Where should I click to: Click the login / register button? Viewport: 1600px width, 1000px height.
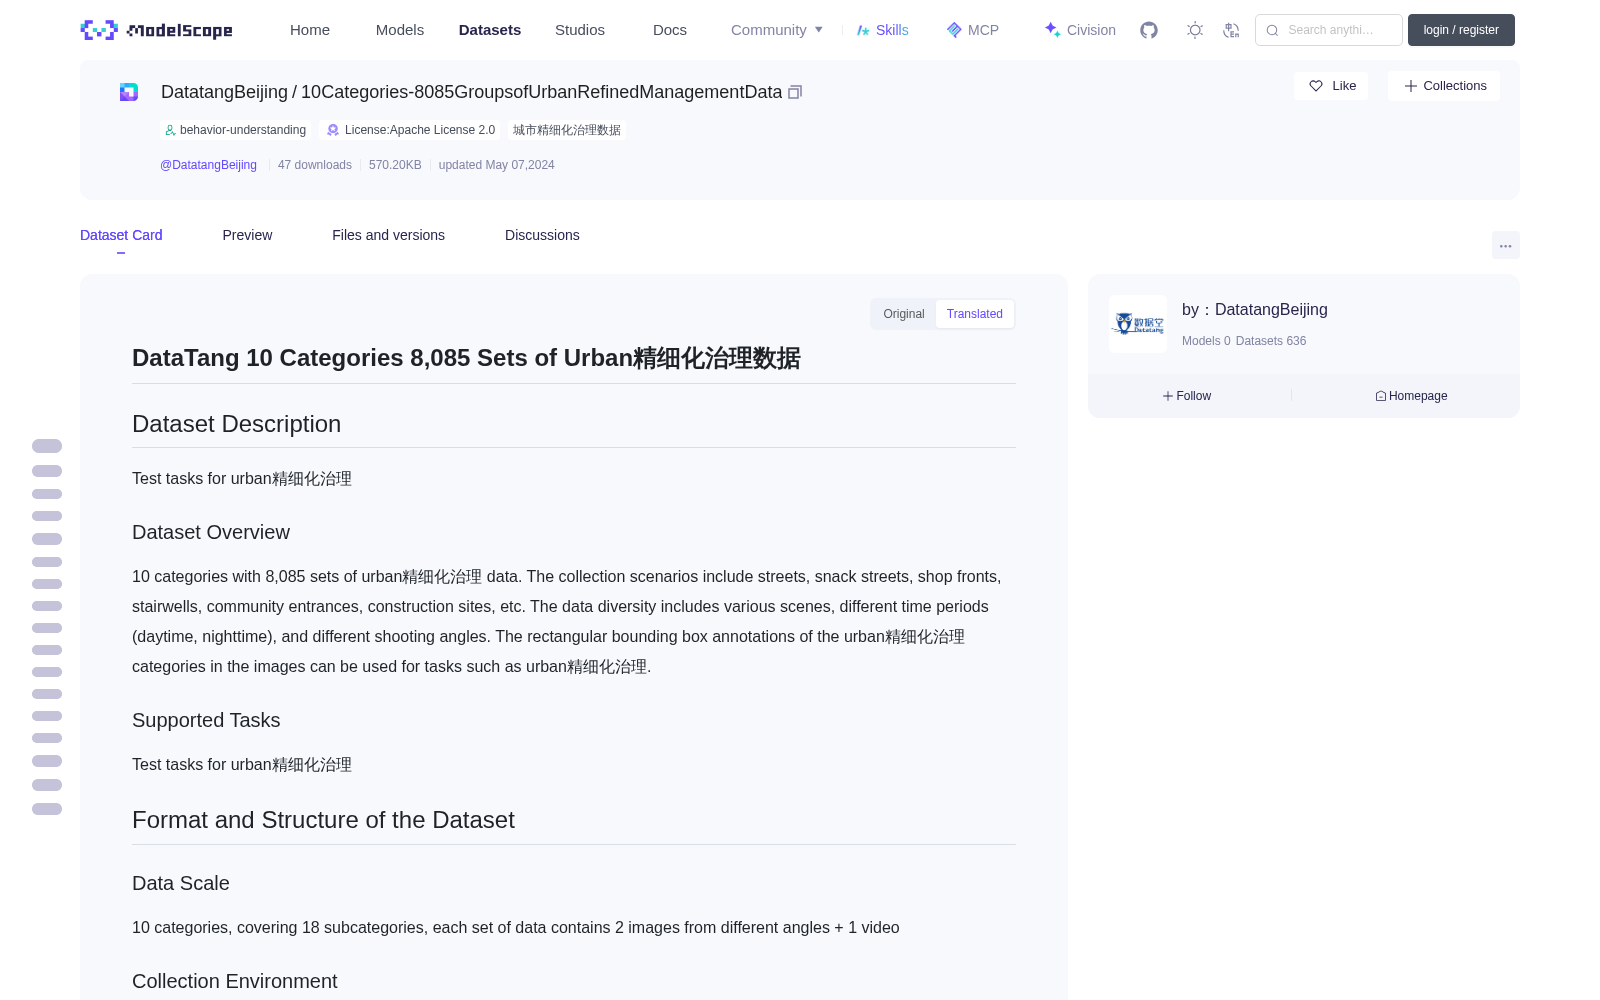point(1461,30)
